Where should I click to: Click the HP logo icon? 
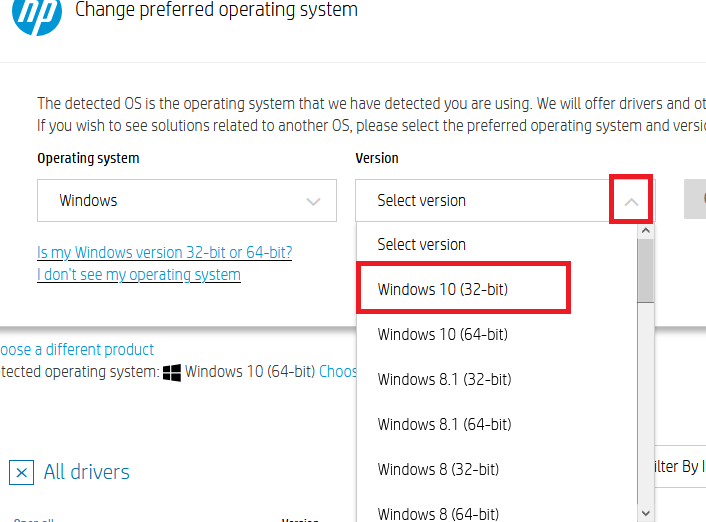[x=37, y=12]
